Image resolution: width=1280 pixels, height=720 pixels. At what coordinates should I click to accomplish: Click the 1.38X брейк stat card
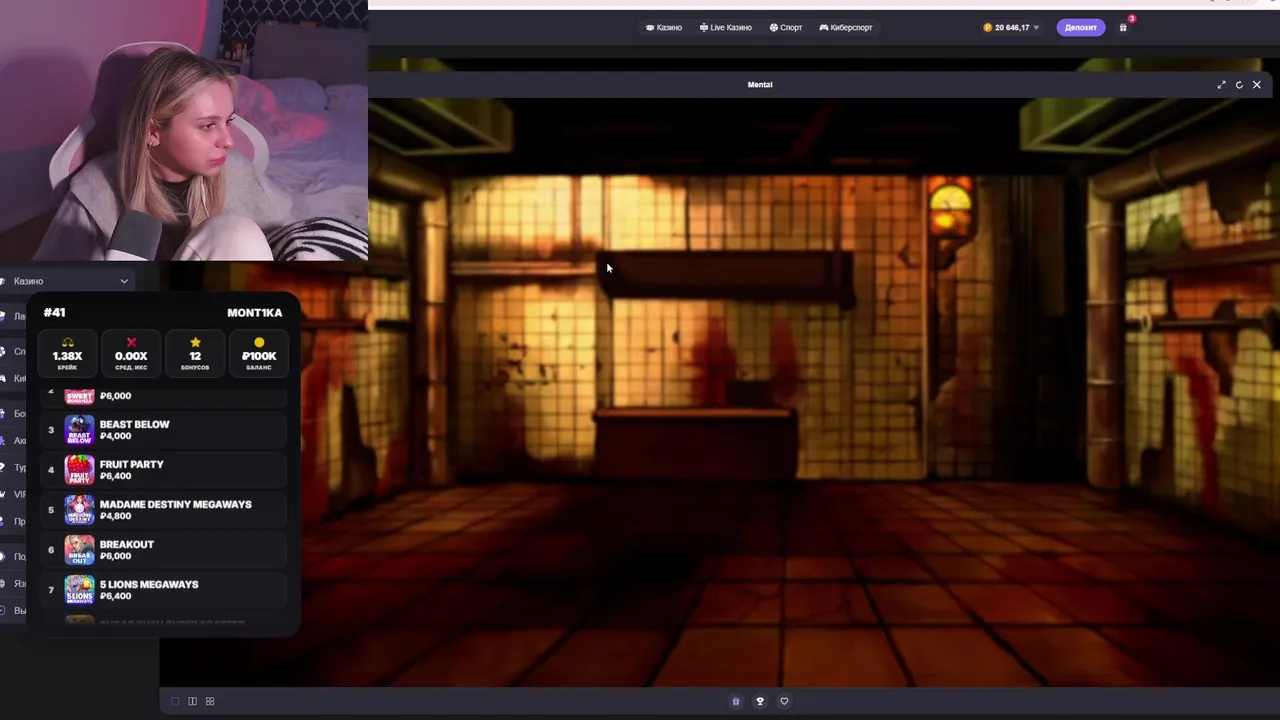[x=67, y=354]
